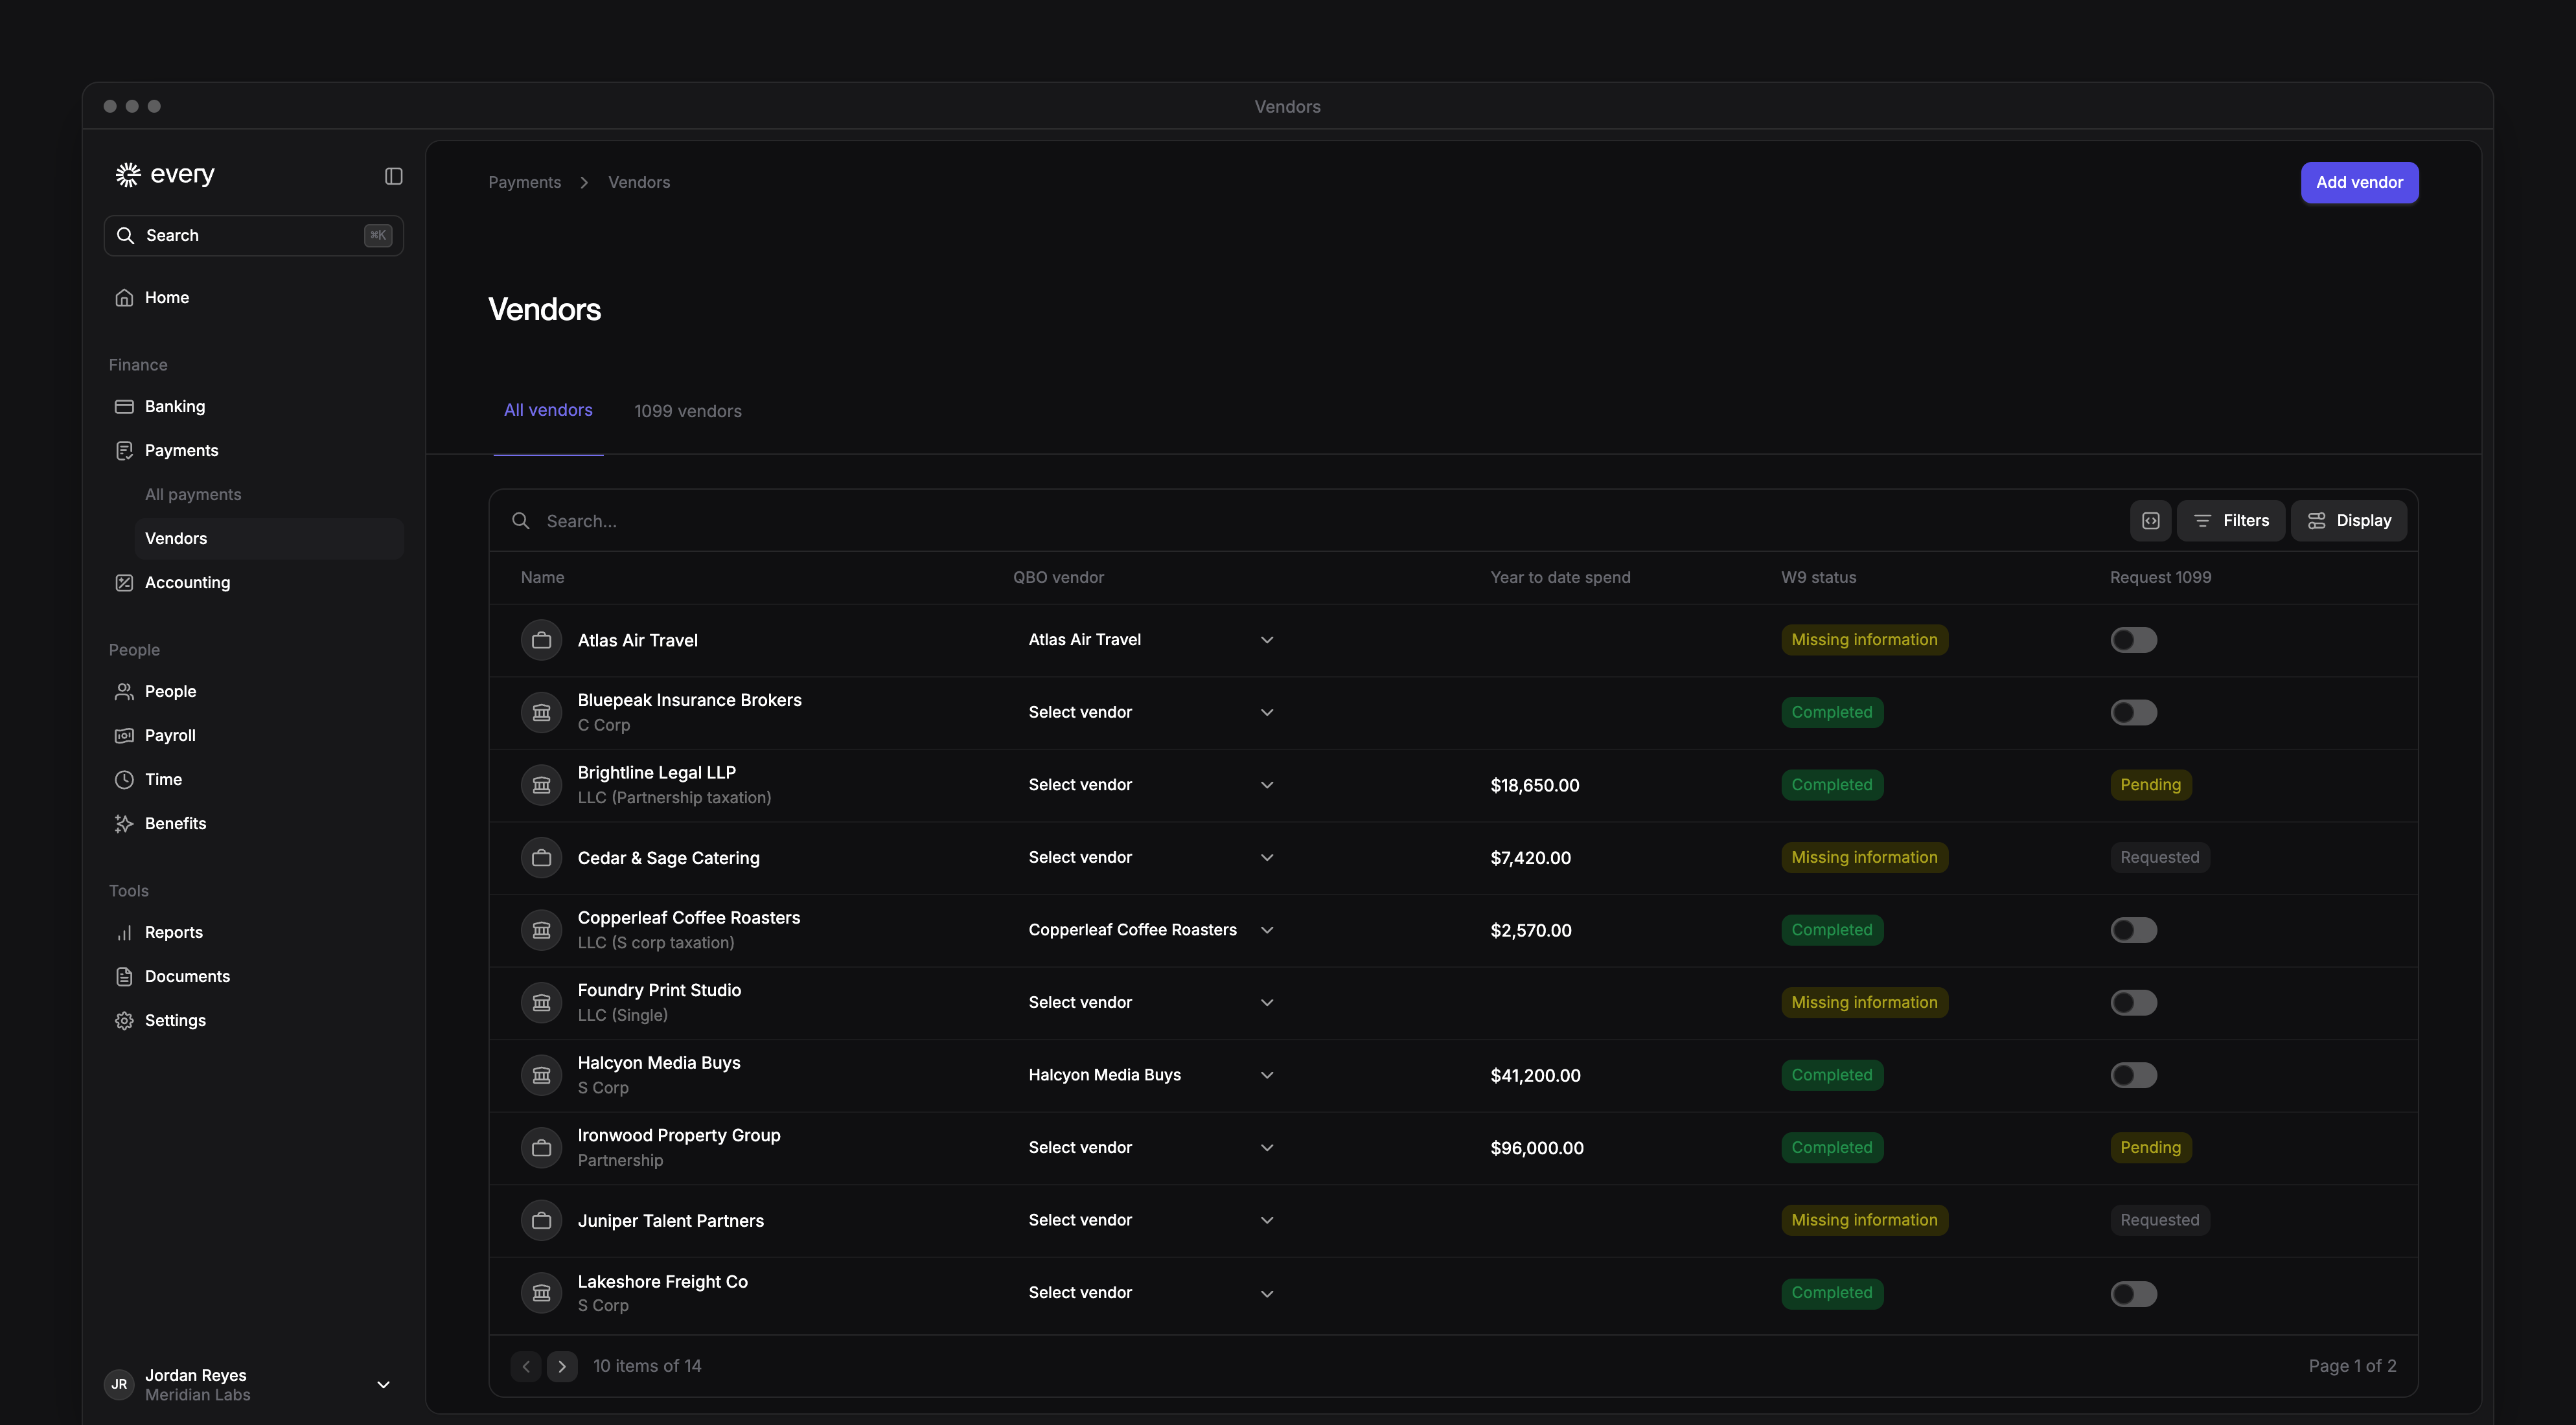
Task: Open All payments in the sidebar
Action: [193, 495]
